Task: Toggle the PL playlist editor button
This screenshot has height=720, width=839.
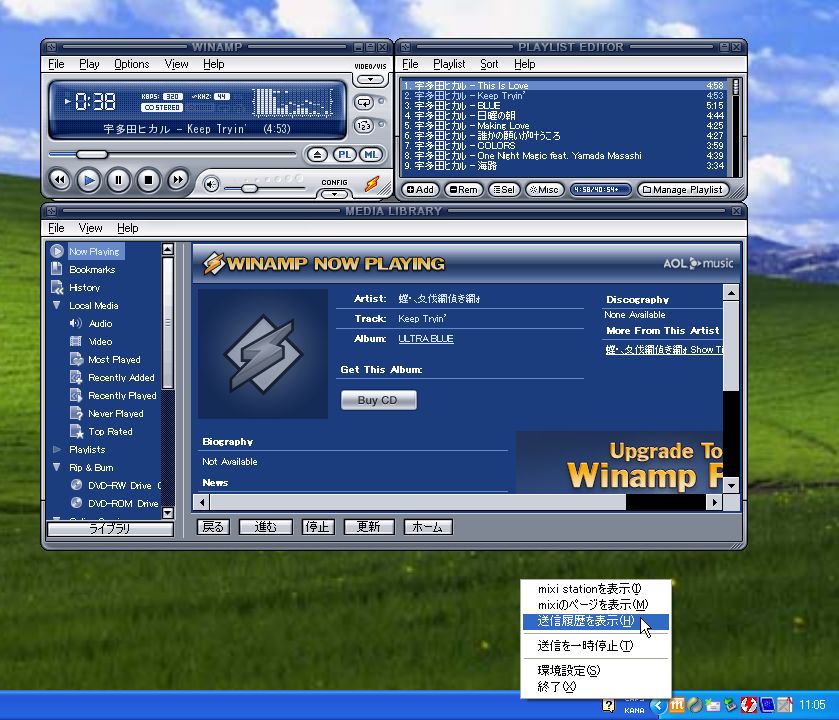Action: [x=345, y=155]
